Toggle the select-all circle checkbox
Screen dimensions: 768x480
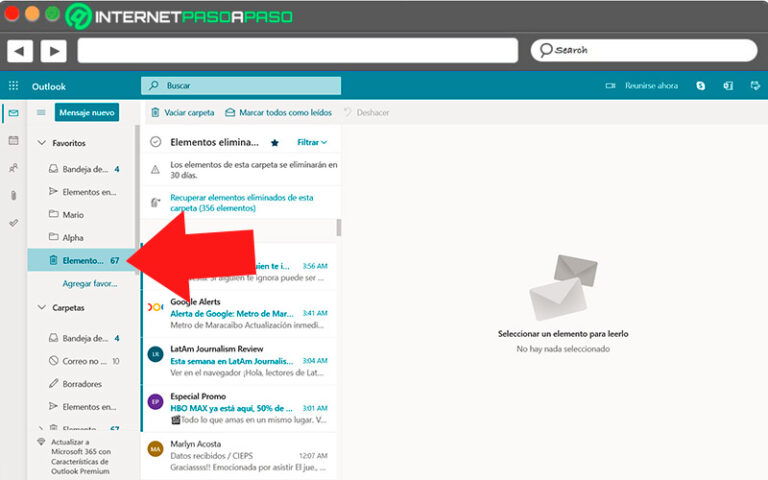(155, 142)
